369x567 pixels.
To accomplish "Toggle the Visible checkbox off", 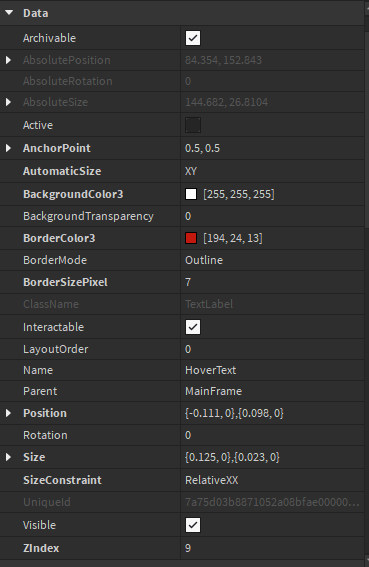I will 193,525.
